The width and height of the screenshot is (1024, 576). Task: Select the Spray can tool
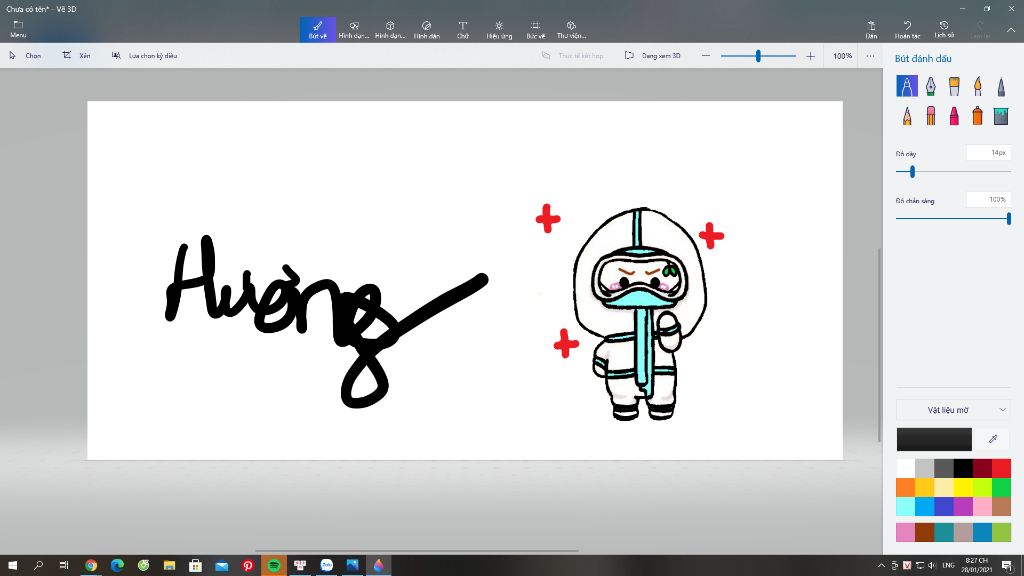point(978,116)
